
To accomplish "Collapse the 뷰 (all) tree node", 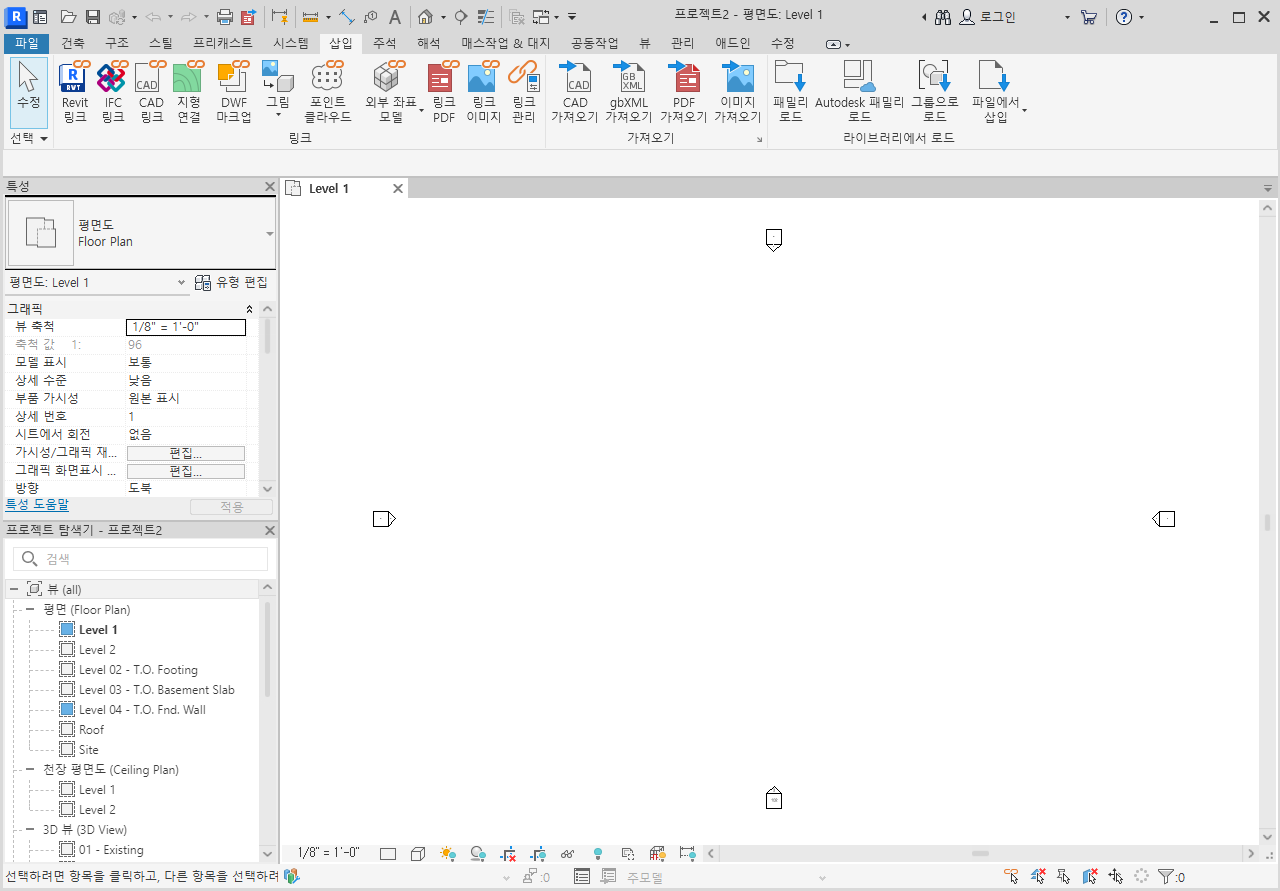I will point(14,590).
